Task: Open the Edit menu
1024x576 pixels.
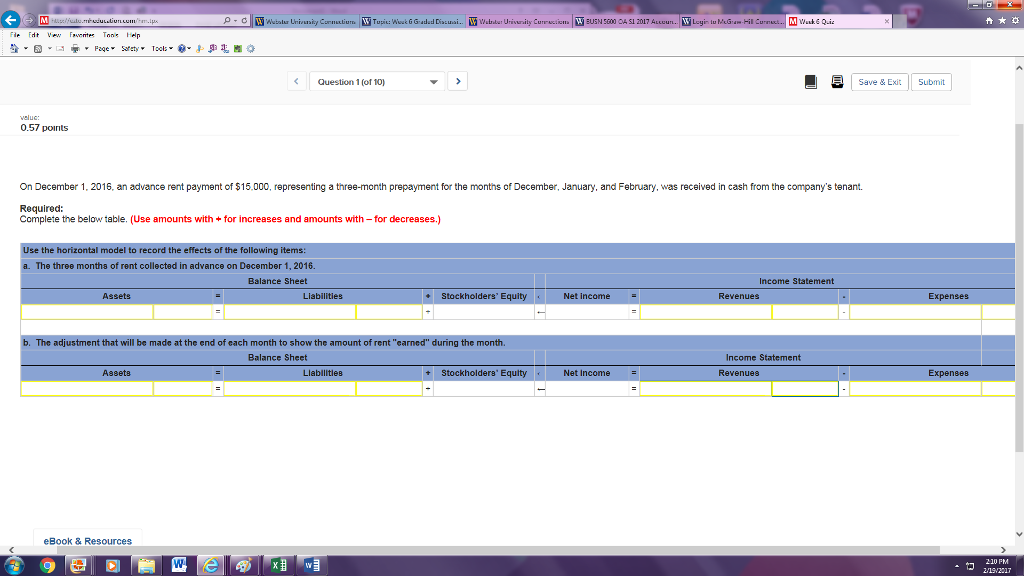Action: (x=34, y=35)
